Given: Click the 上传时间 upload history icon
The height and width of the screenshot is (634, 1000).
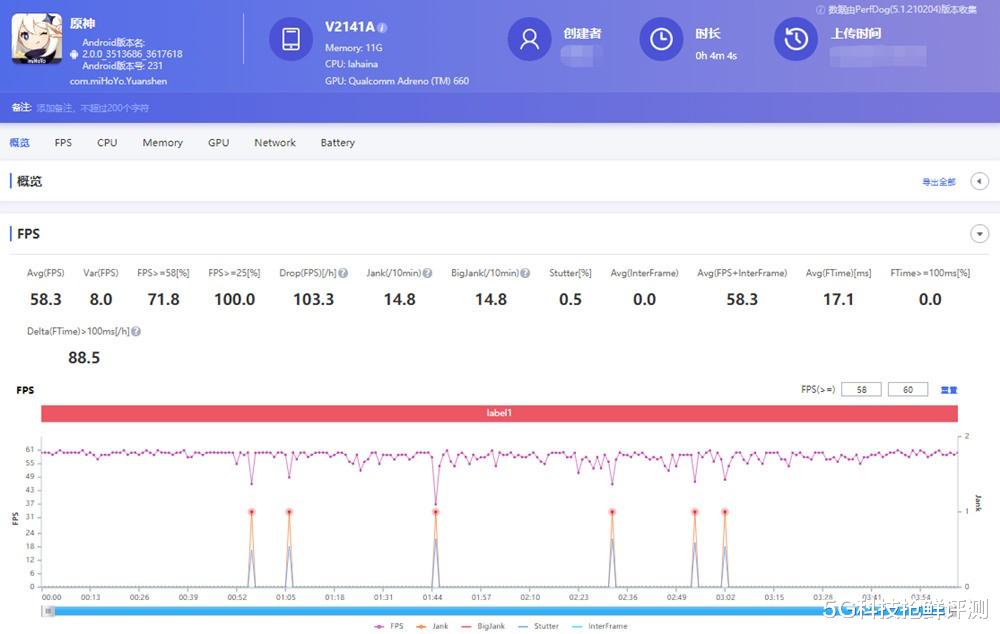Looking at the screenshot, I should point(795,40).
